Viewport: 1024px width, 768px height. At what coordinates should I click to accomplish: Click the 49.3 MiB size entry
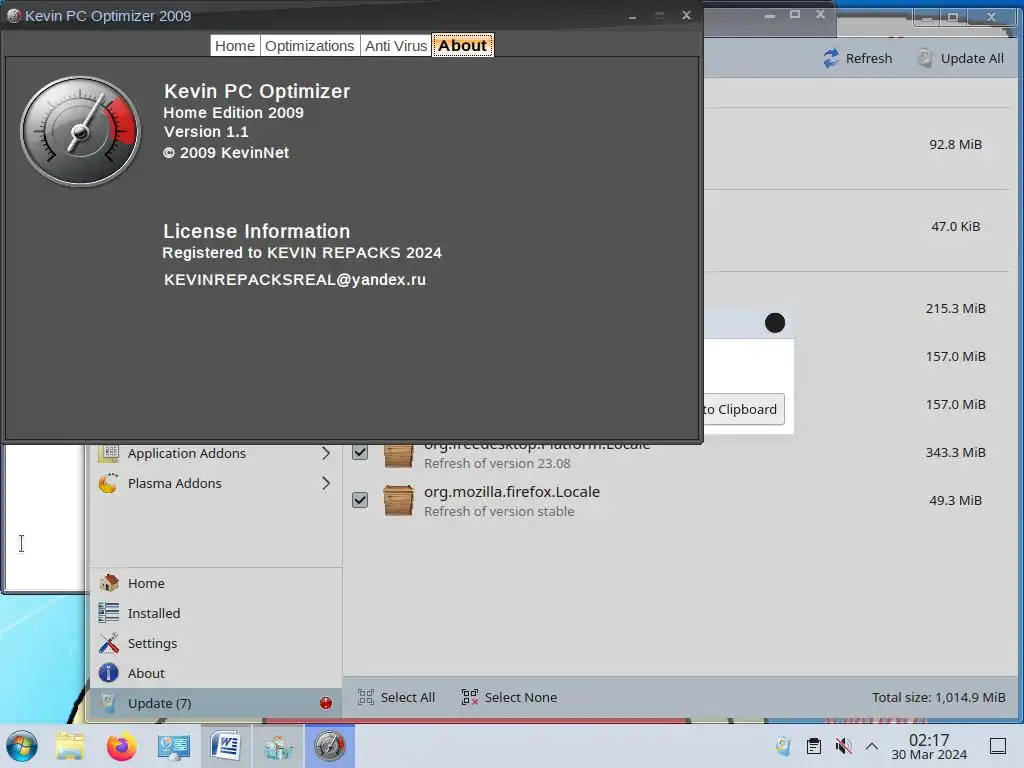(x=955, y=501)
